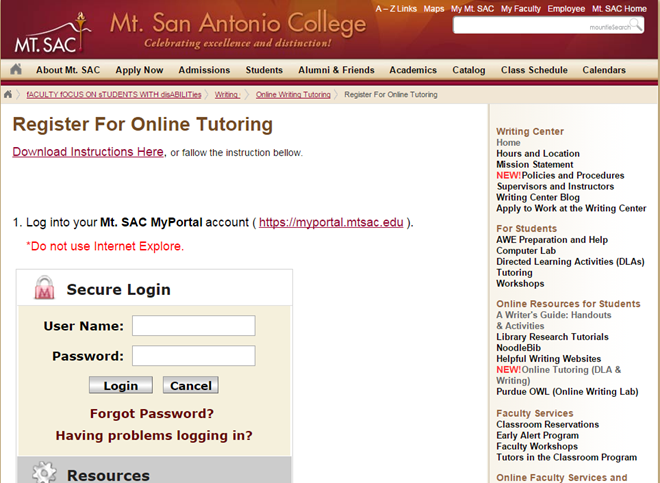Open Library Research Tutorials link

click(552, 336)
